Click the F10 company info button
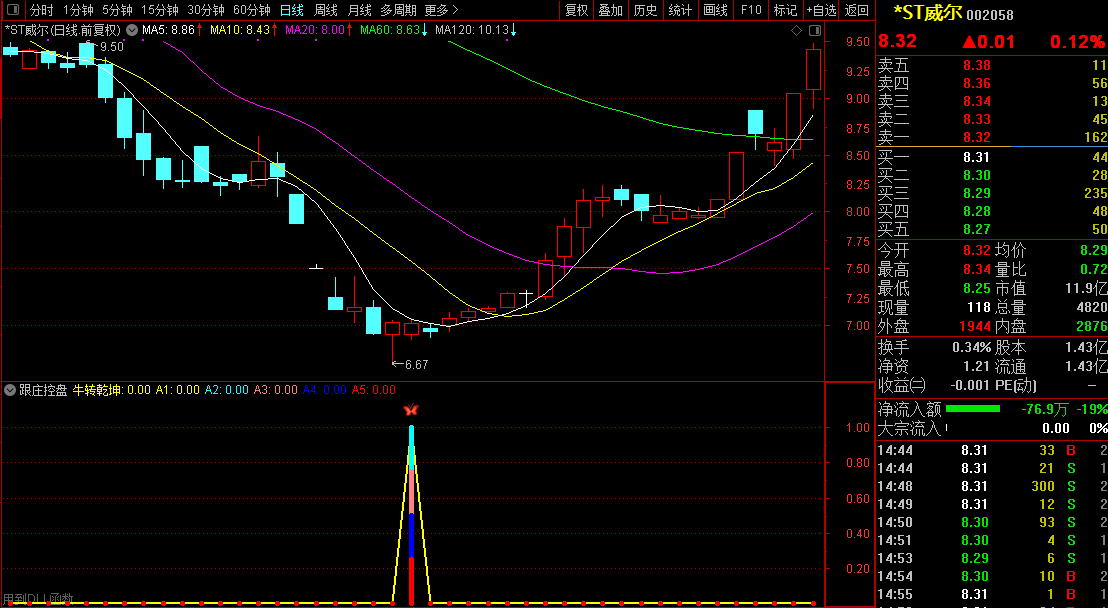Screen dimensions: 1108x608 click(751, 10)
